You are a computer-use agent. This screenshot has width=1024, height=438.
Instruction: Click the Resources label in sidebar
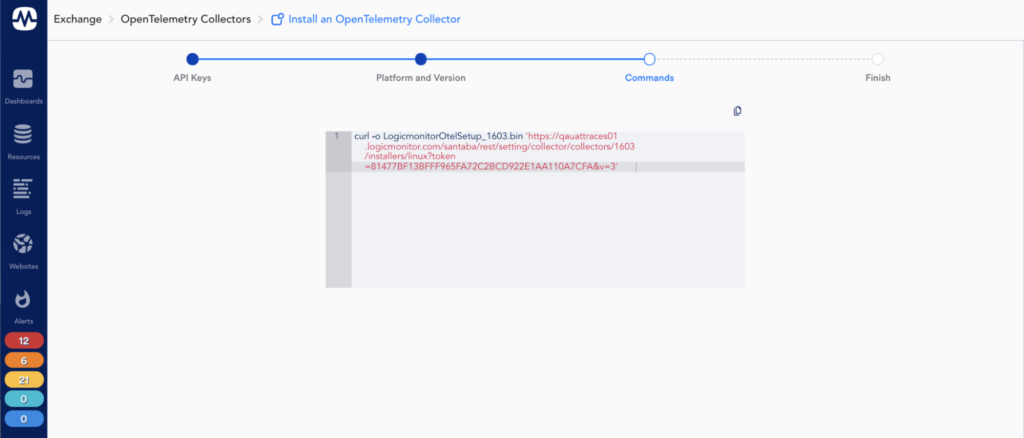click(x=24, y=157)
